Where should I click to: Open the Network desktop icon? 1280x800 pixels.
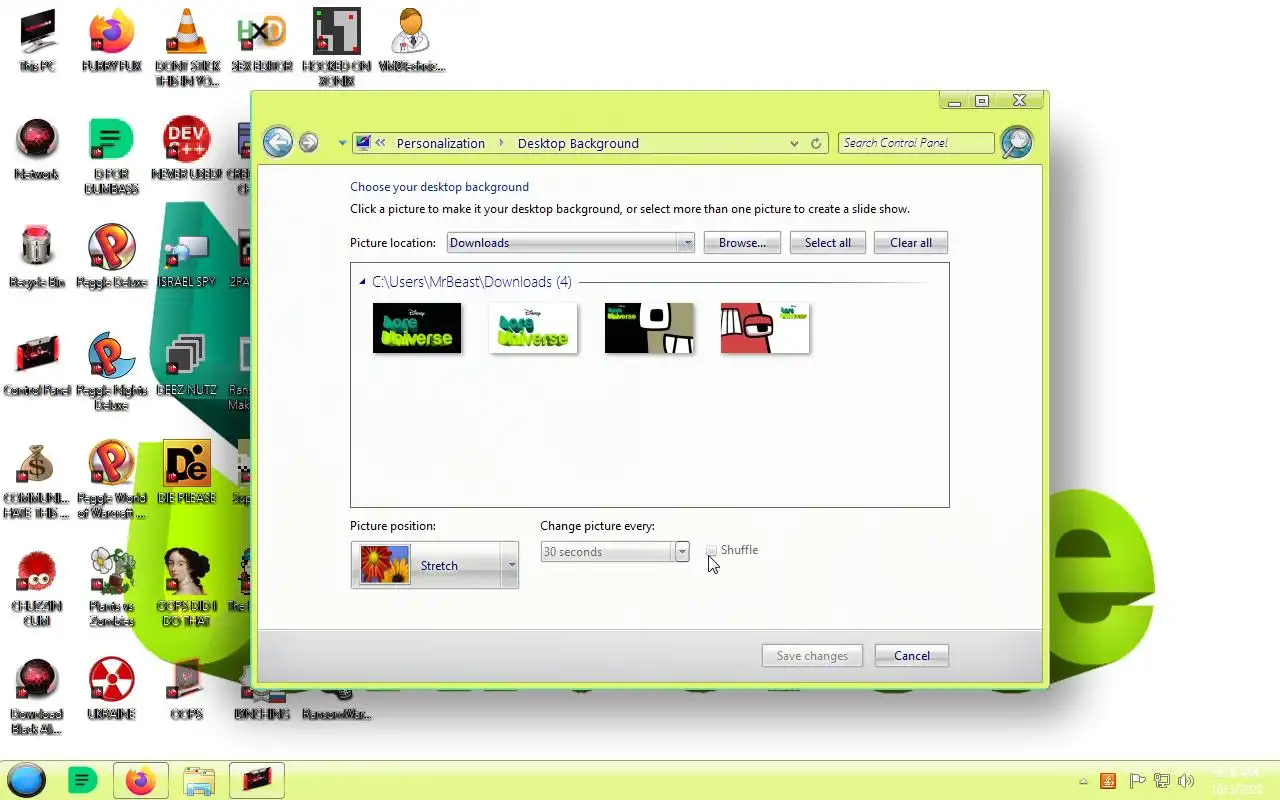click(x=37, y=149)
